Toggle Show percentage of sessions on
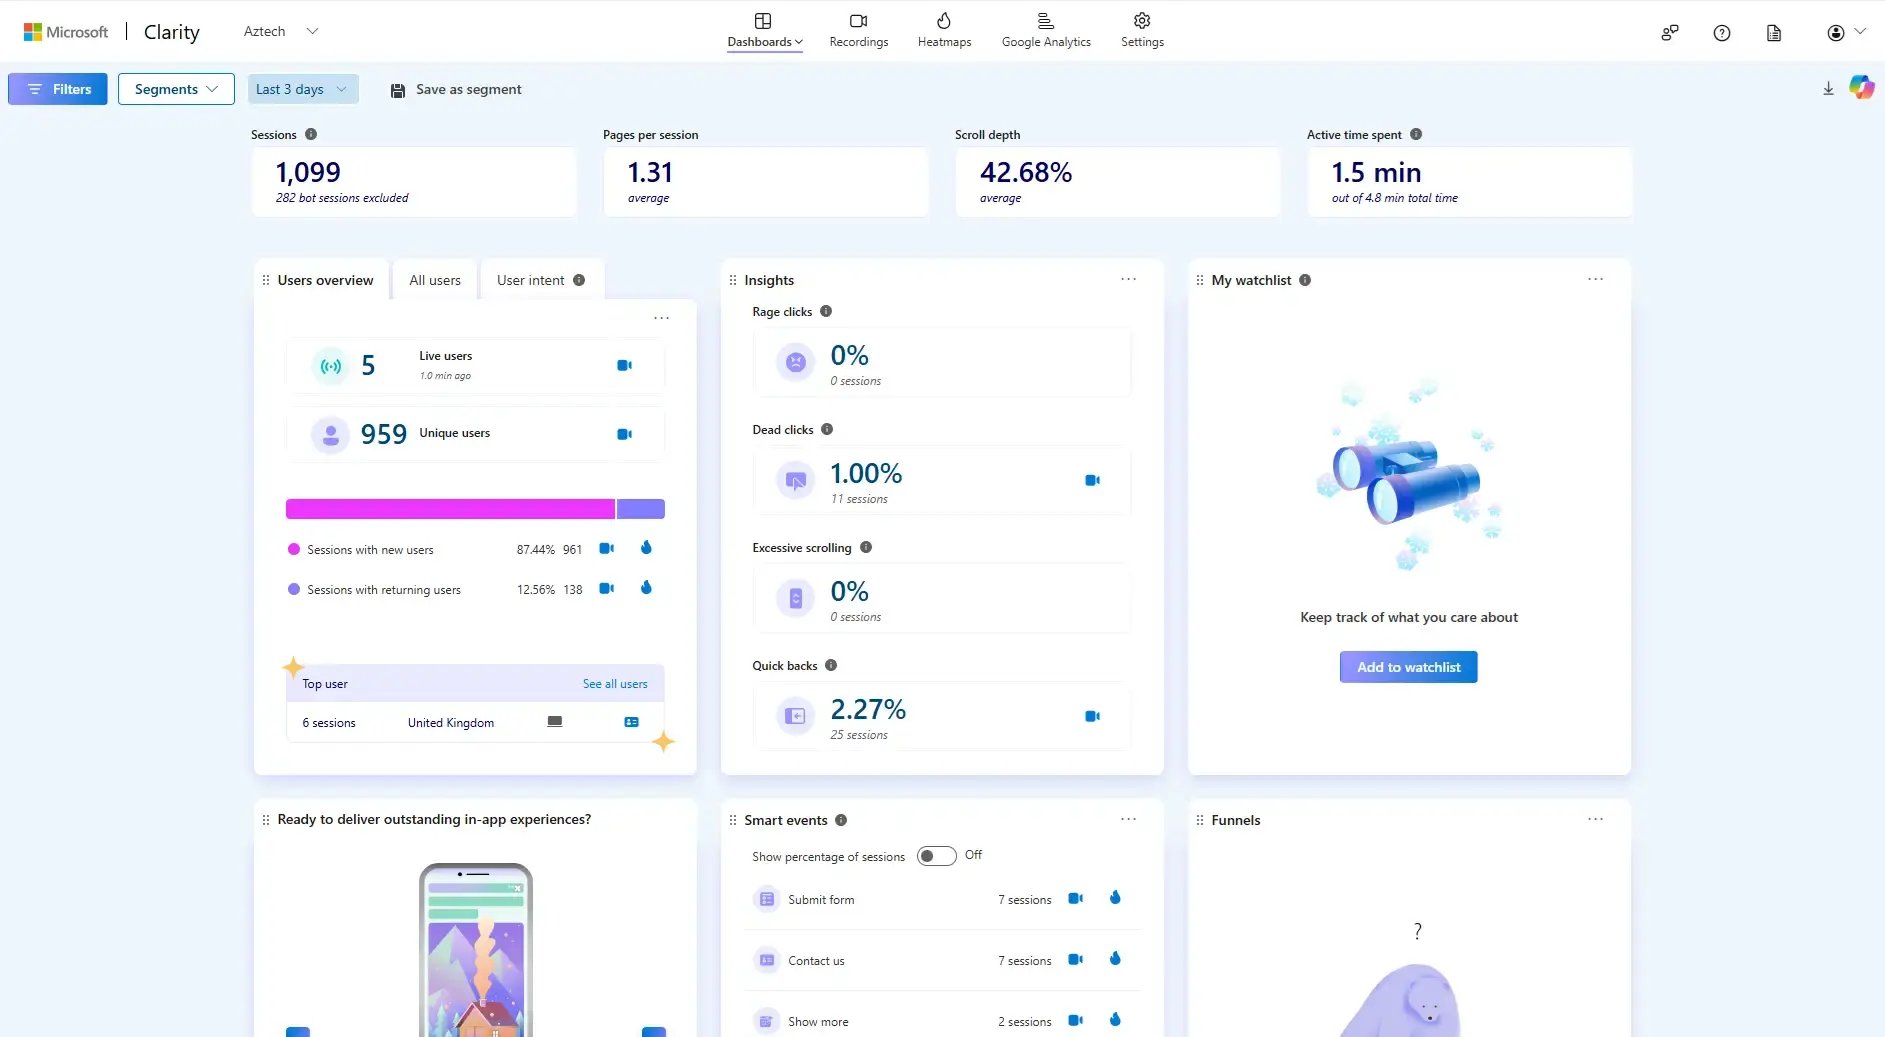The image size is (1885, 1037). tap(936, 856)
